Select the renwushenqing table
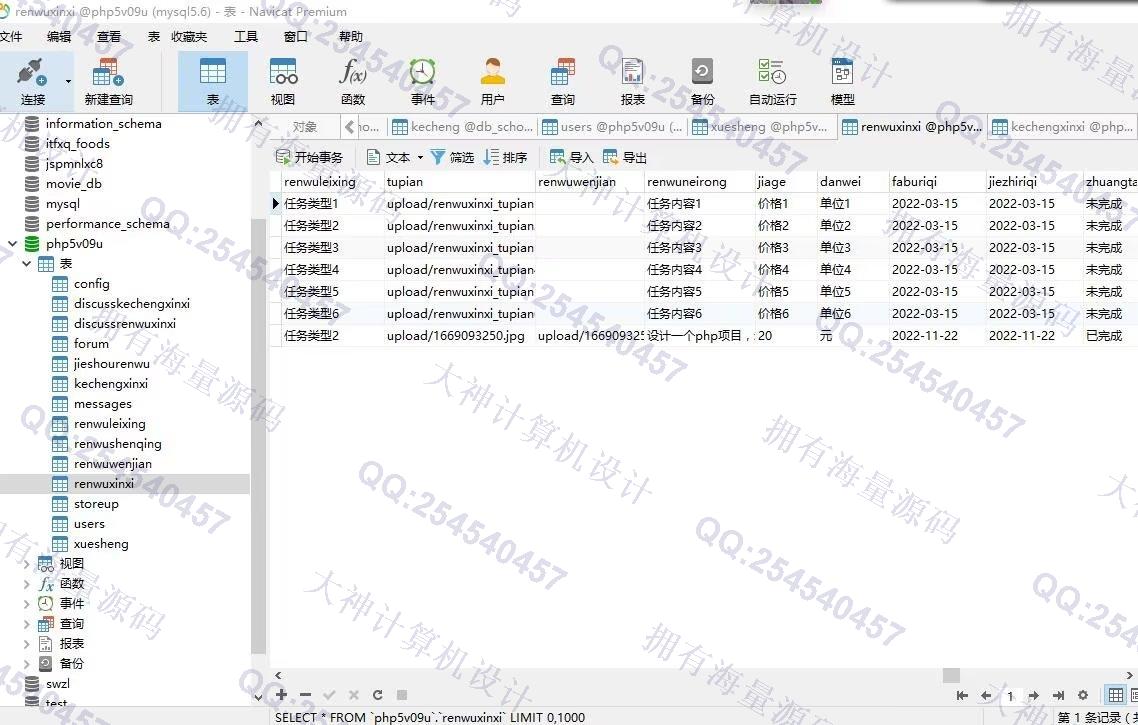The height and width of the screenshot is (725, 1138). tap(118, 443)
